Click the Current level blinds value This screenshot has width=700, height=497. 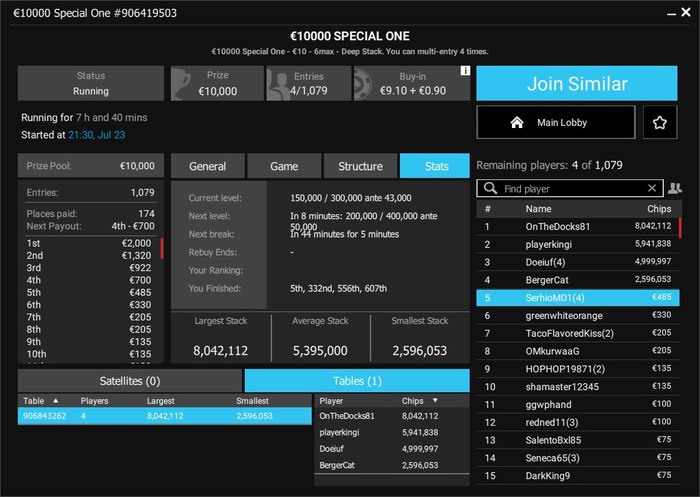(351, 198)
